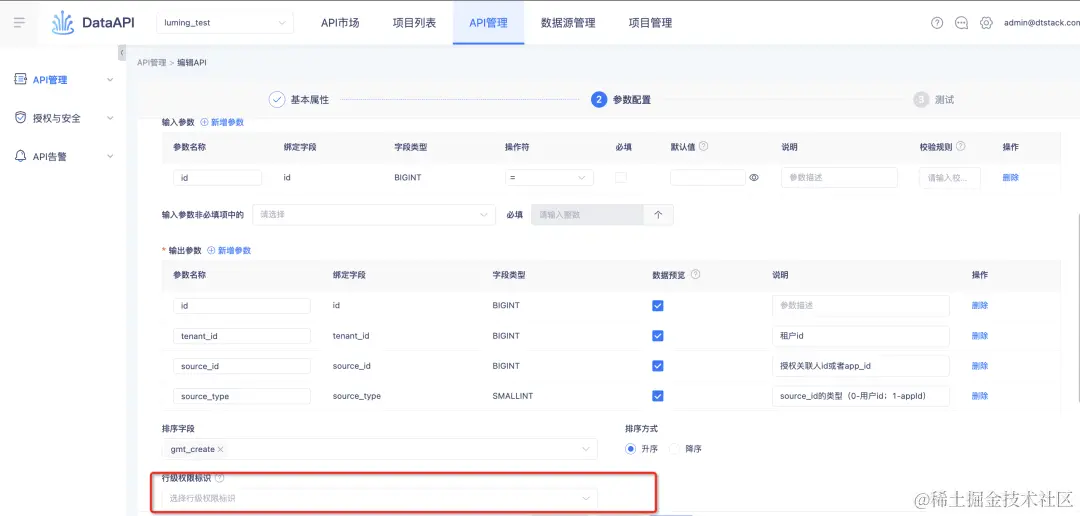Click the API管理 breadcrumb link
Viewport: 1080px width, 516px height.
pos(152,63)
